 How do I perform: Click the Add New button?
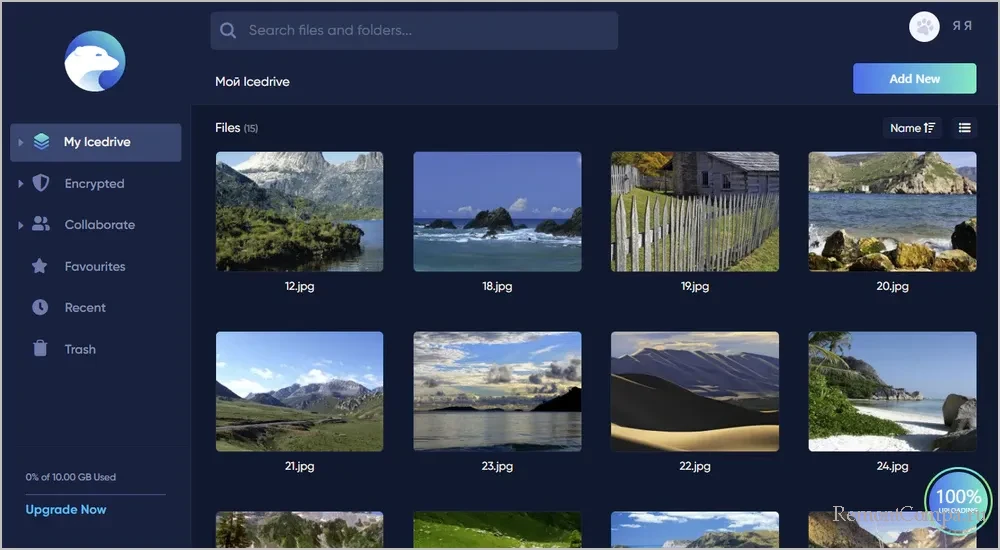tap(914, 79)
